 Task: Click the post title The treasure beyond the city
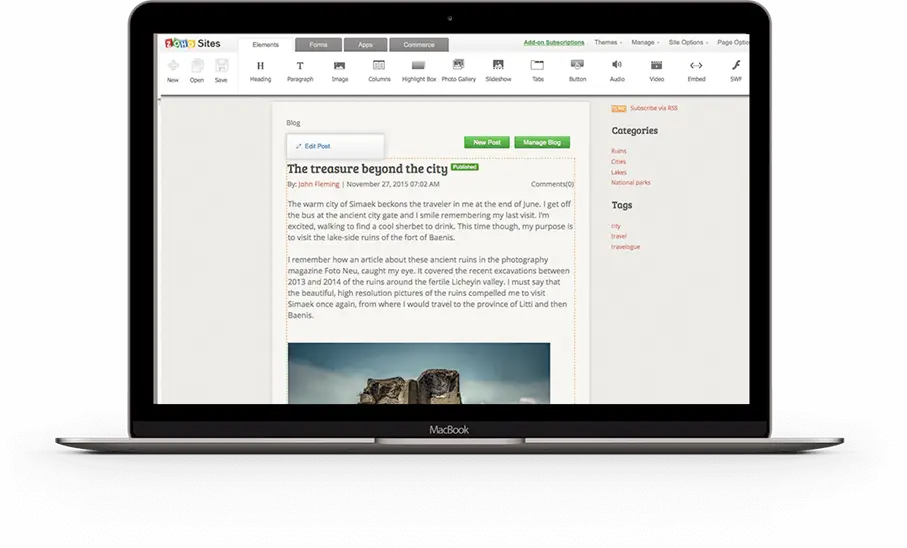[367, 169]
